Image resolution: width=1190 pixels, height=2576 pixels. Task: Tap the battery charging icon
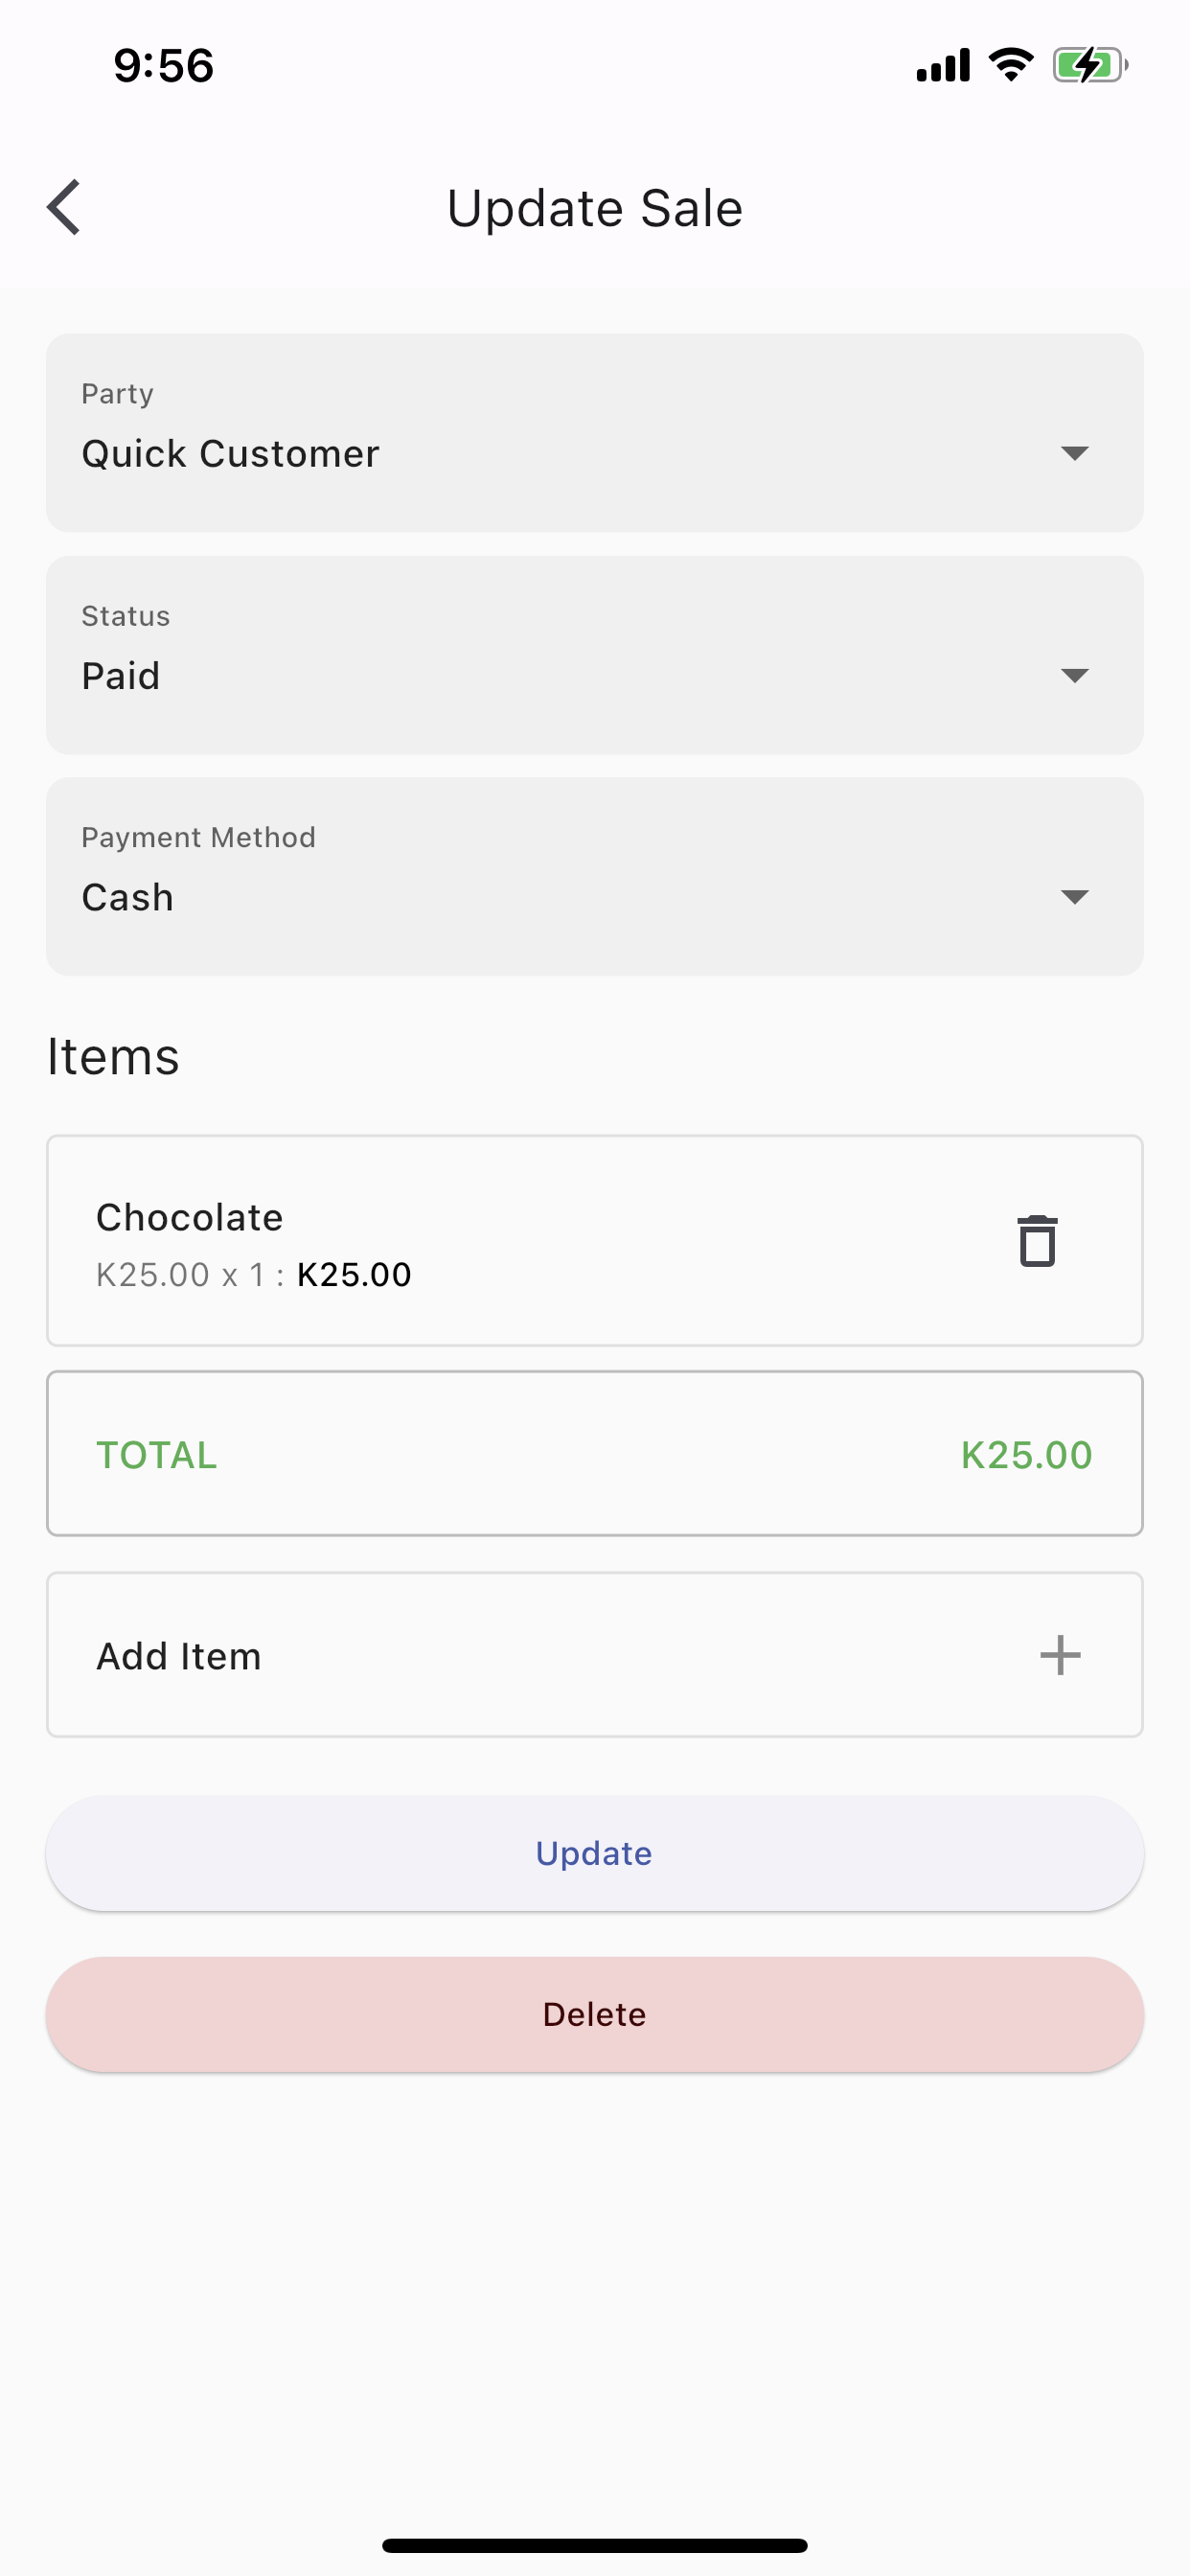coord(1090,65)
